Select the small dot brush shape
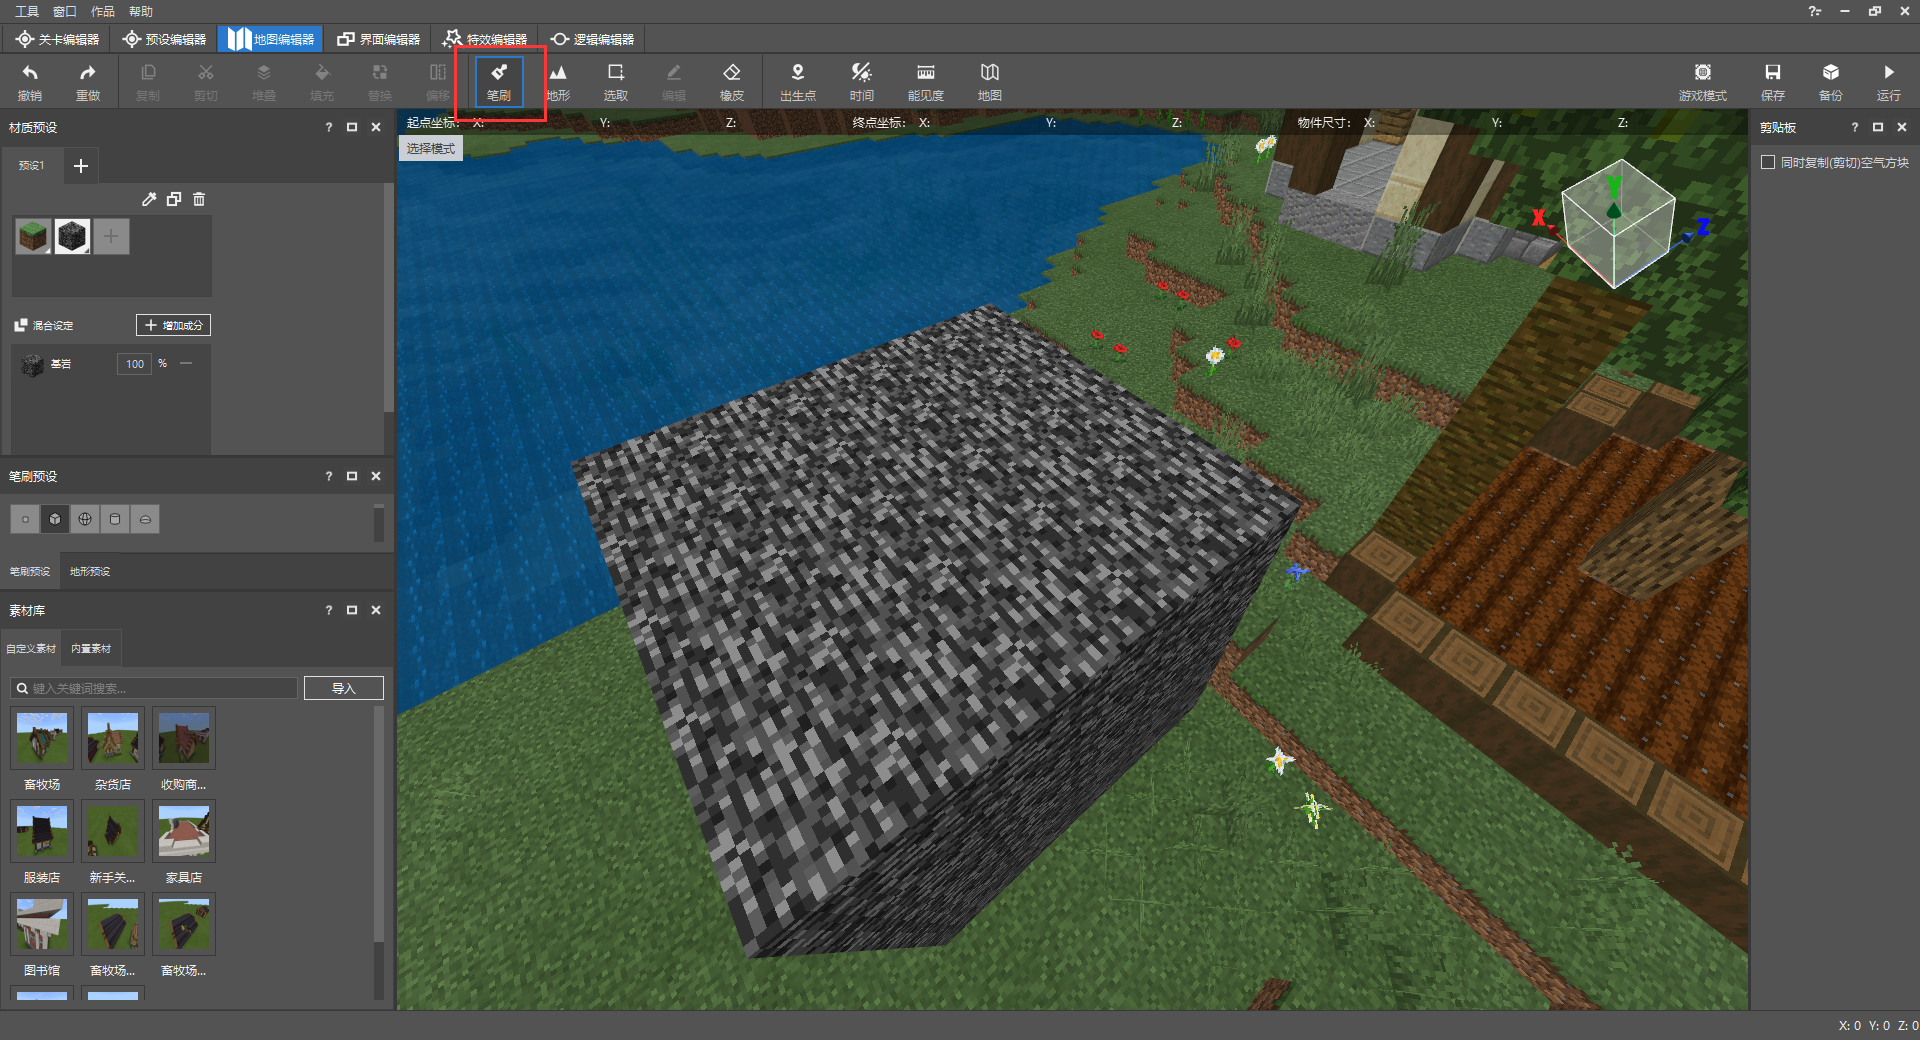The image size is (1920, 1040). click(25, 519)
